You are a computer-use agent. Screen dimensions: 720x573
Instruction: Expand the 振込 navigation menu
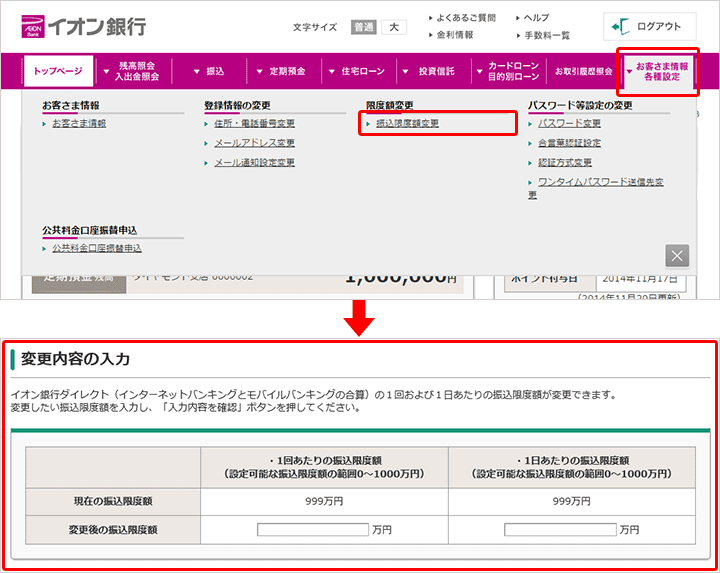[207, 71]
